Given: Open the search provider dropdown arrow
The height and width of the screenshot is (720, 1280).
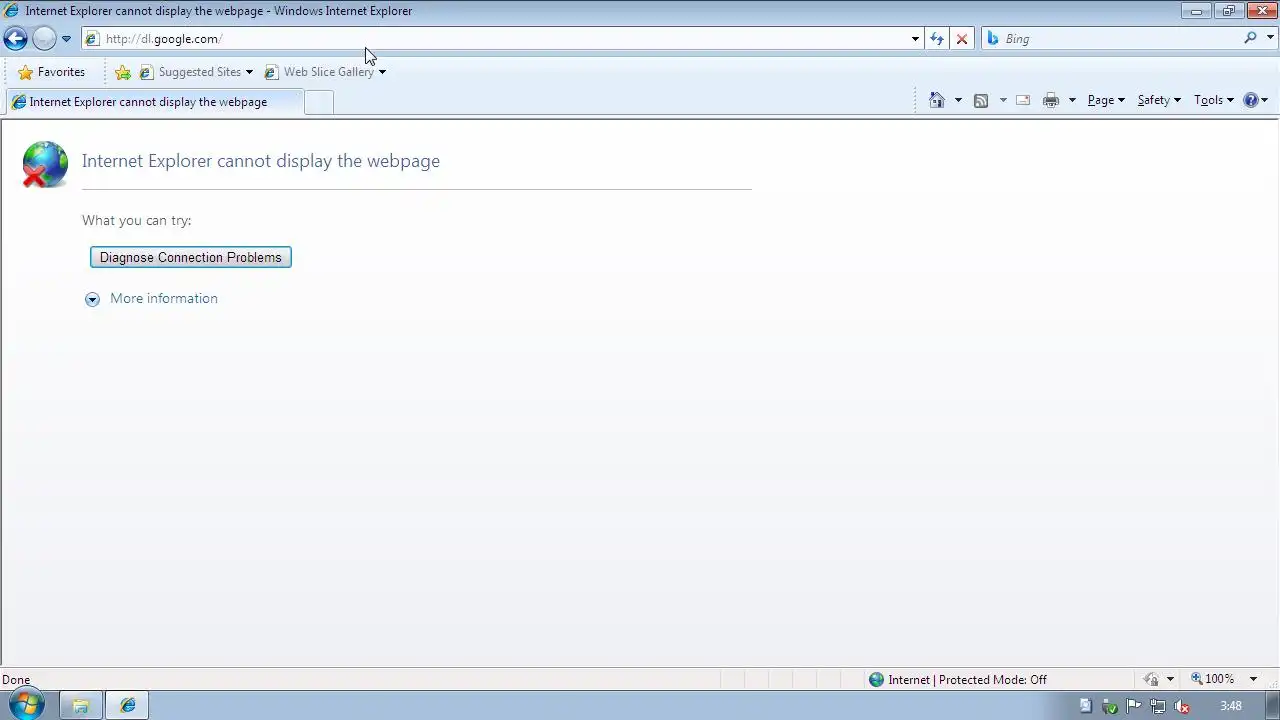Looking at the screenshot, I should click(x=1270, y=39).
